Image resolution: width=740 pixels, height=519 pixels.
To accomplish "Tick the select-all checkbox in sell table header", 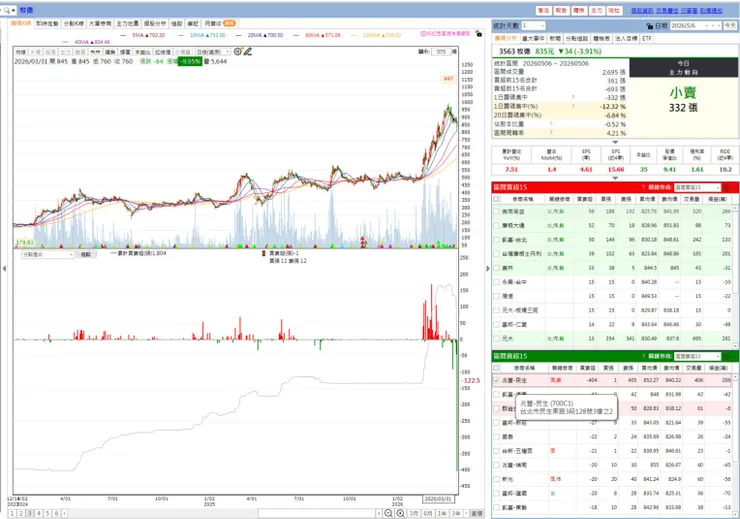I will click(496, 368).
